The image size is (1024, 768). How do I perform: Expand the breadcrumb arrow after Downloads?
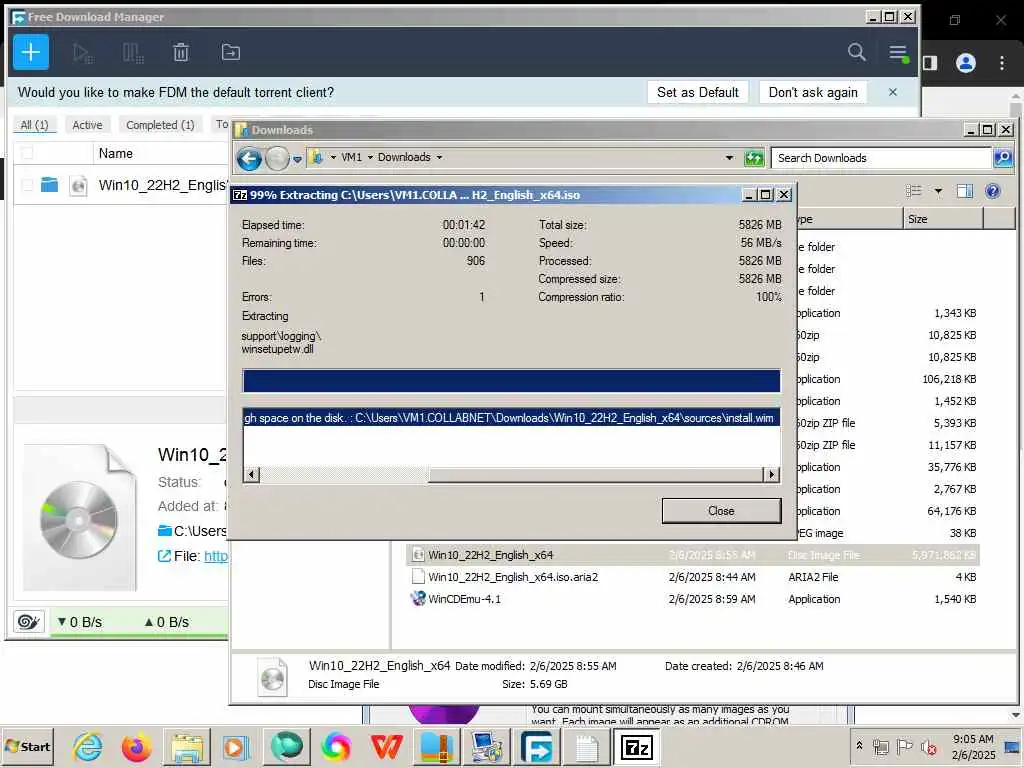(440, 157)
